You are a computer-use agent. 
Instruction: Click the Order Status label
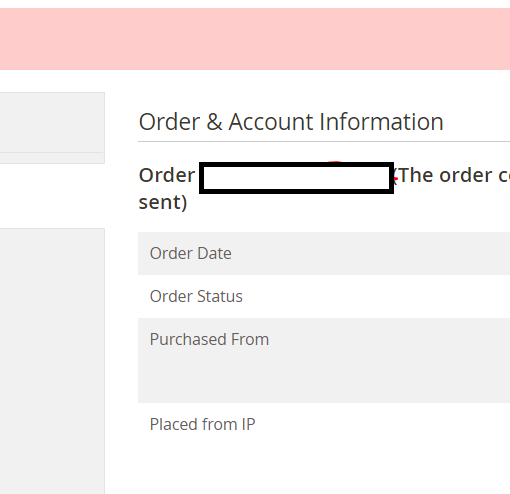pos(196,296)
